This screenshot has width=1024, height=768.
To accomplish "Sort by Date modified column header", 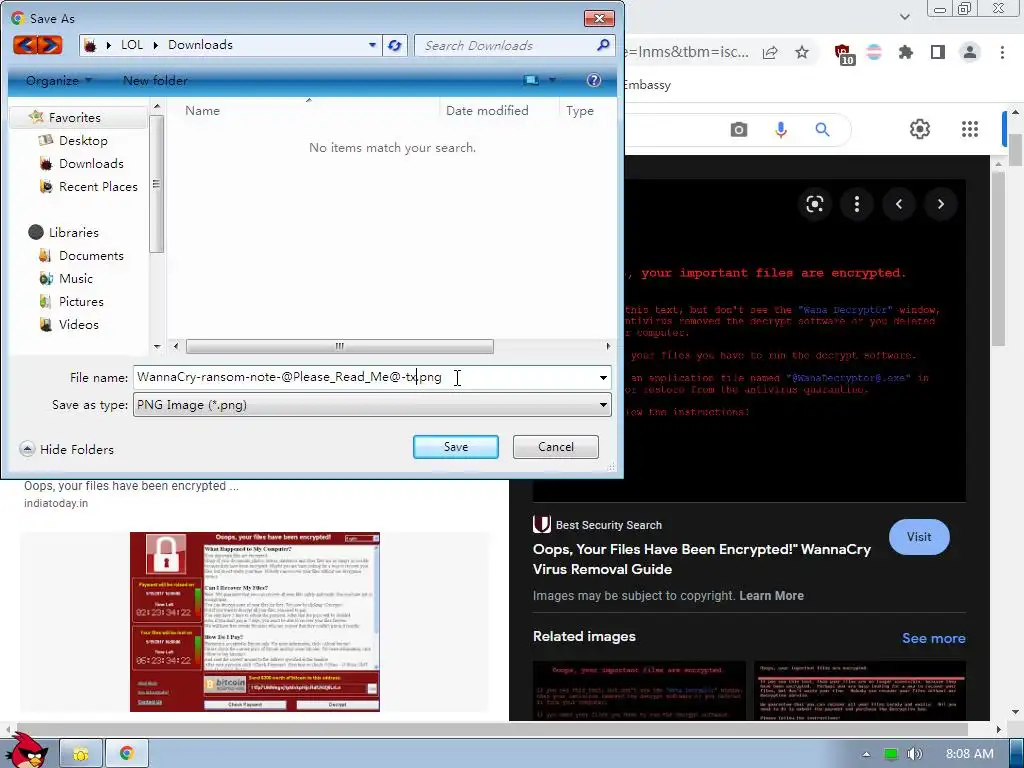I will pos(487,111).
